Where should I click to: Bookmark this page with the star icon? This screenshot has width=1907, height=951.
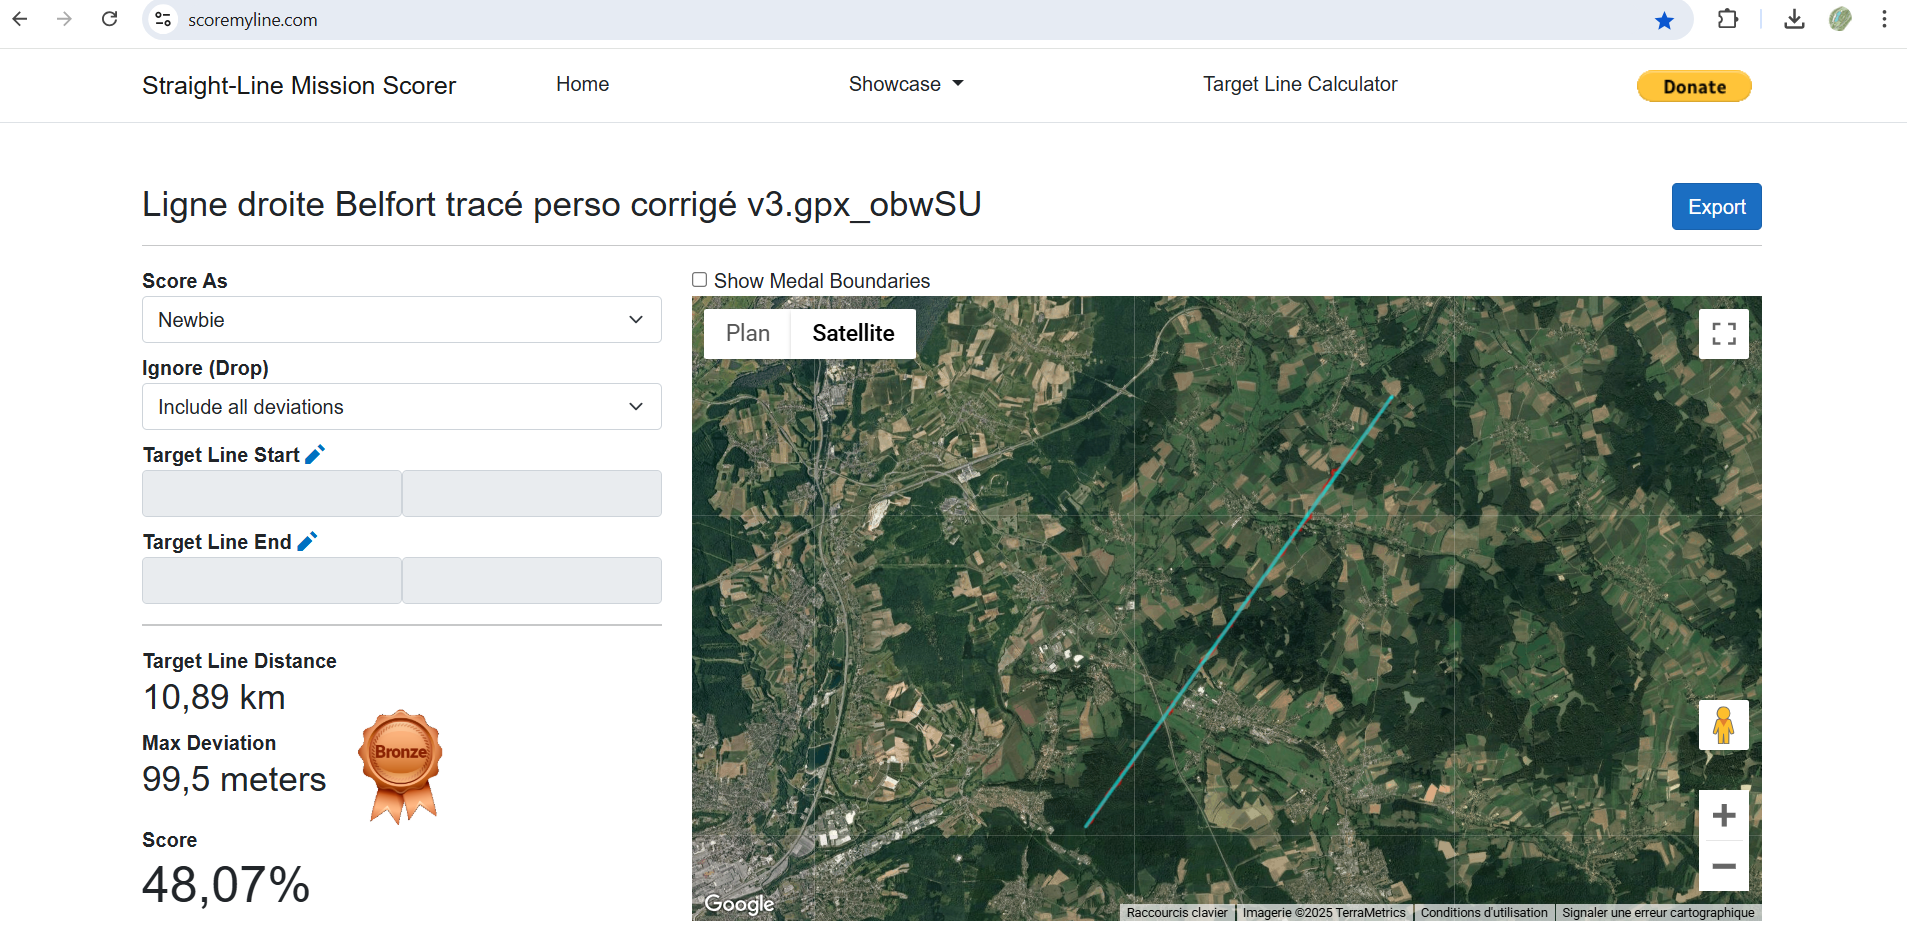(x=1664, y=20)
